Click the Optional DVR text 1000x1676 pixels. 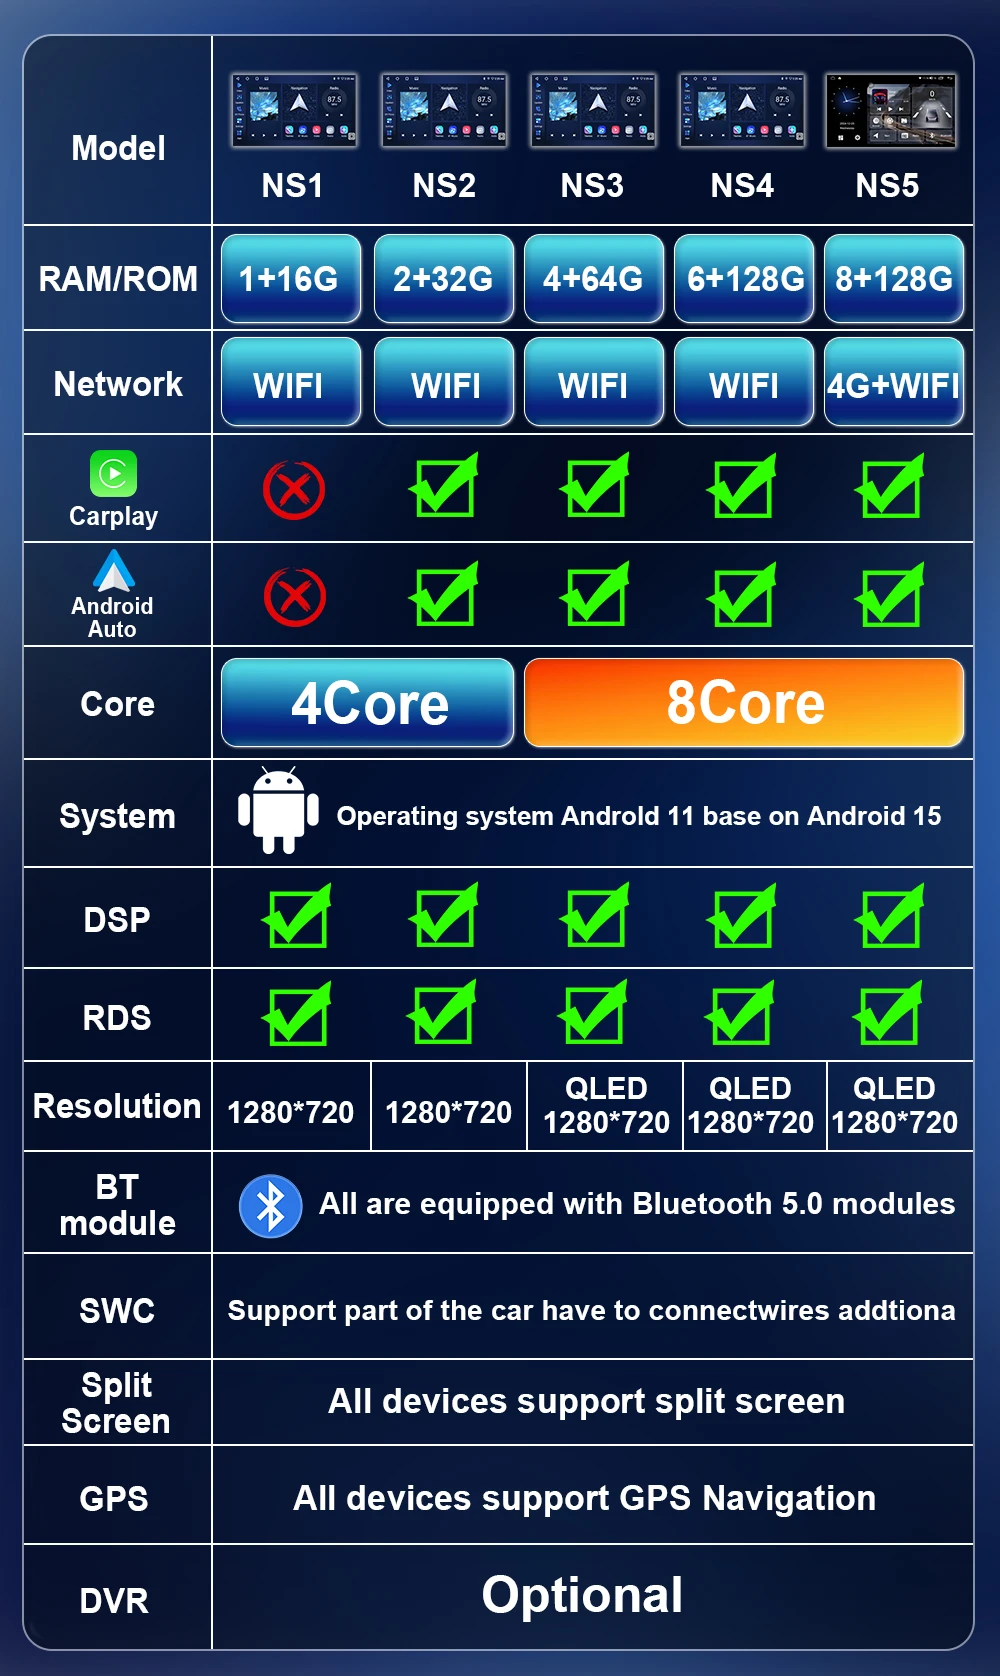tap(582, 1595)
